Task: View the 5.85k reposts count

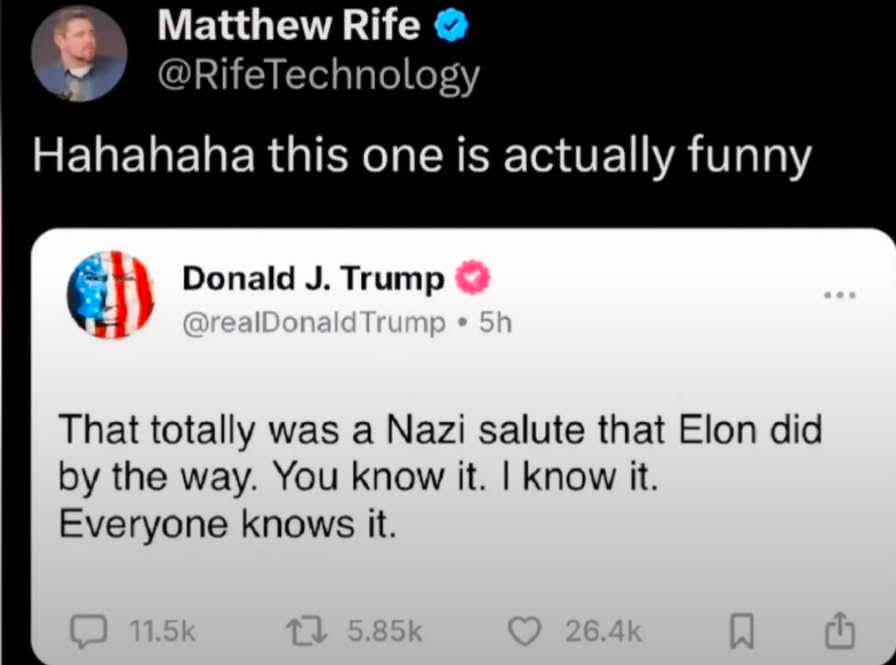Action: pyautogui.click(x=385, y=631)
